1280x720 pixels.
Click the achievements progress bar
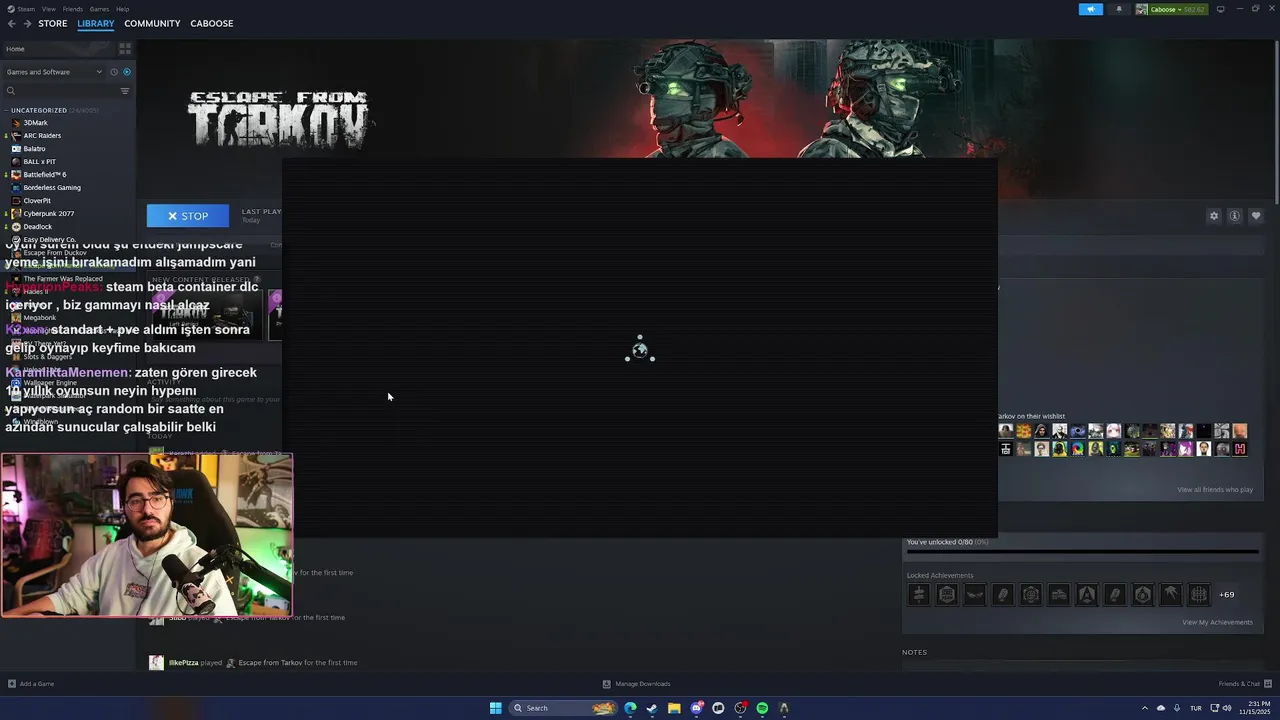[1082, 551]
